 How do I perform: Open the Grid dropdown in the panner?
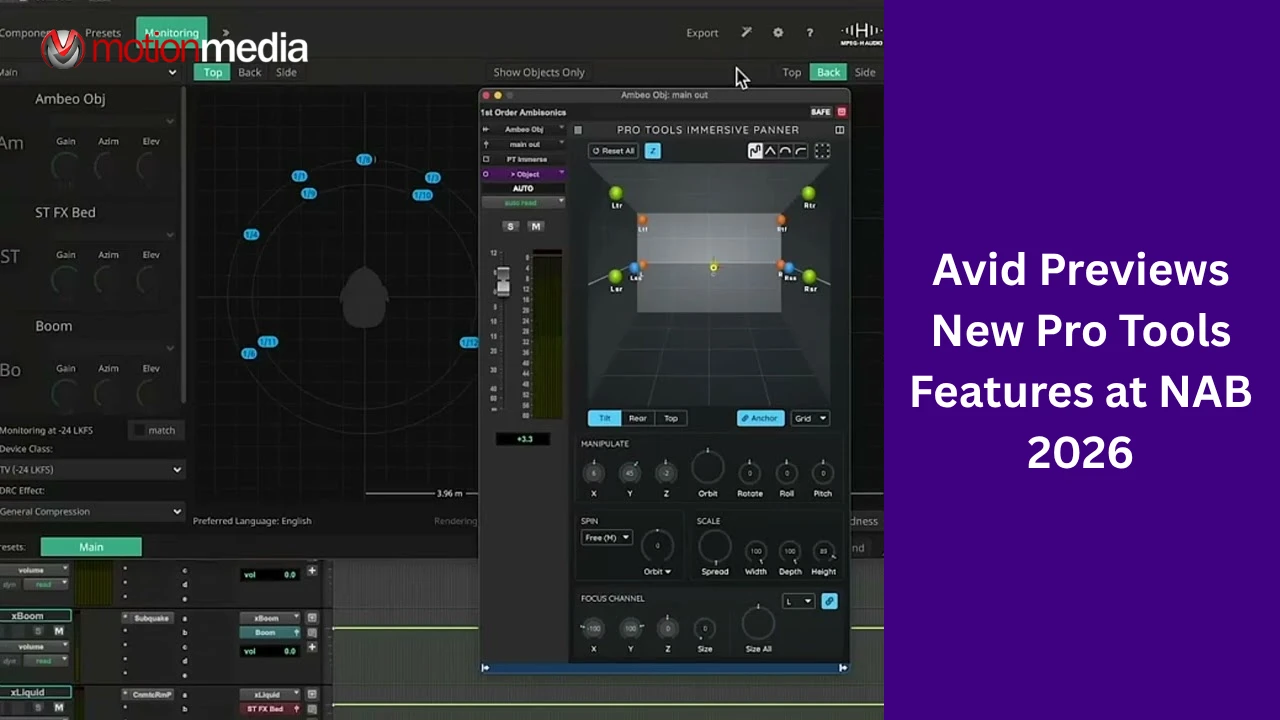(810, 418)
